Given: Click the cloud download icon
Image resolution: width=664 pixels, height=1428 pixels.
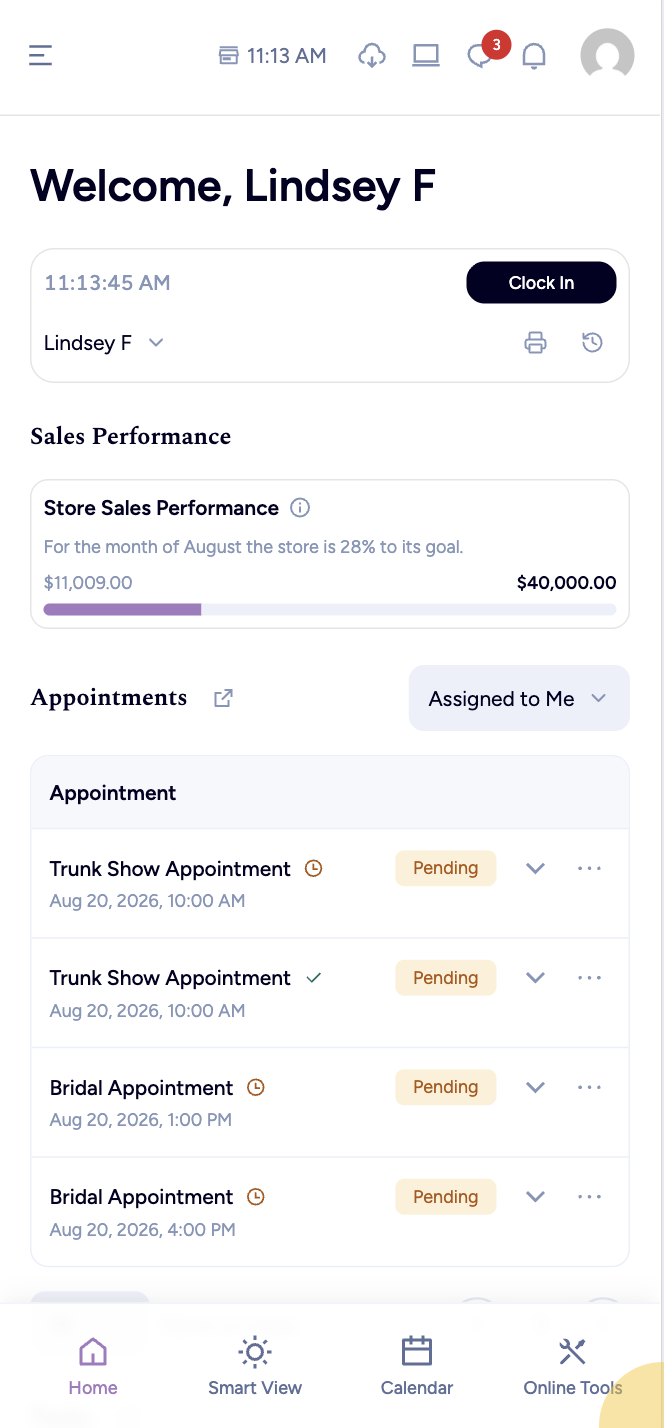Looking at the screenshot, I should pos(372,55).
